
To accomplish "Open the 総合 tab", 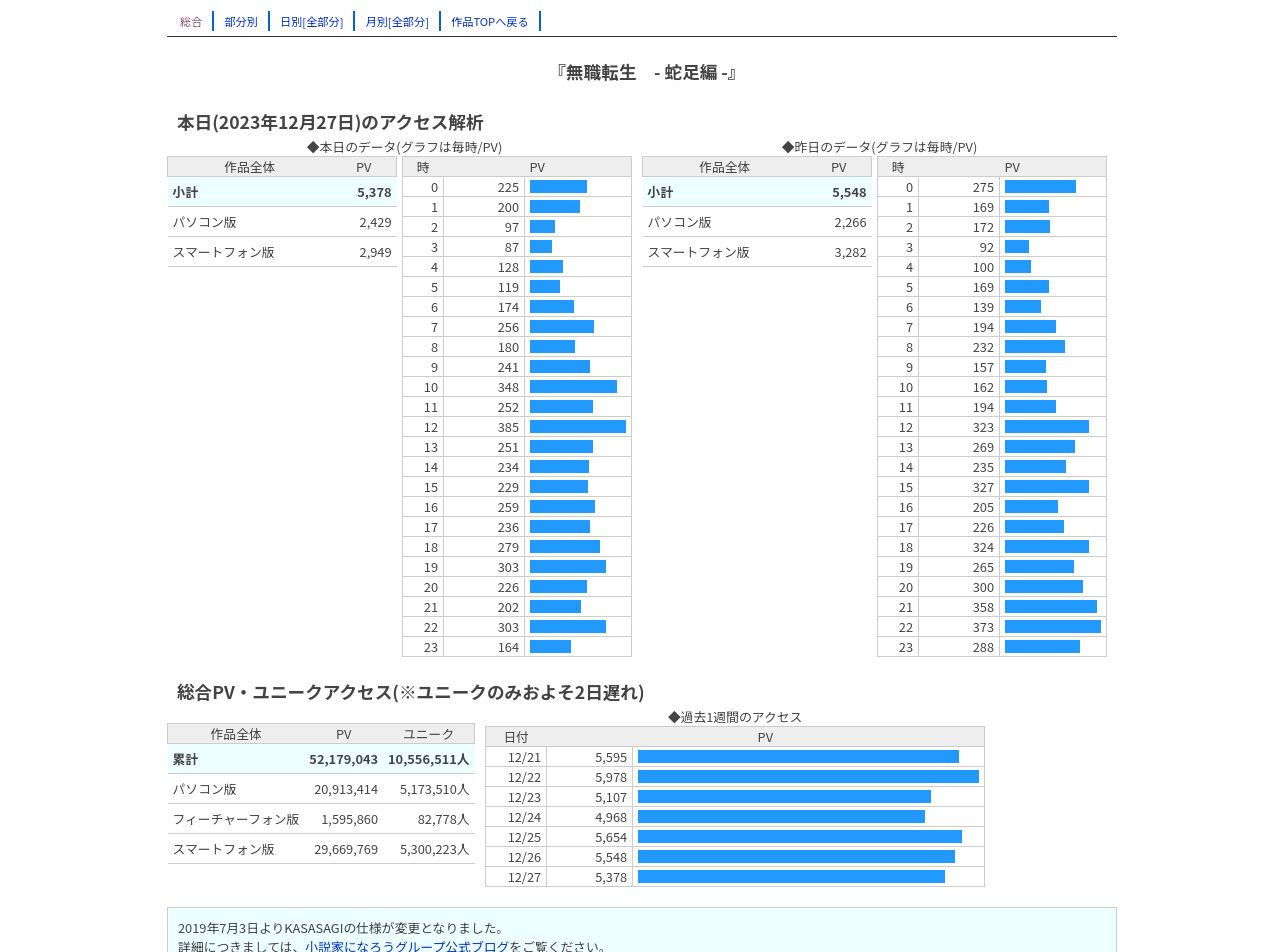I will [x=191, y=21].
